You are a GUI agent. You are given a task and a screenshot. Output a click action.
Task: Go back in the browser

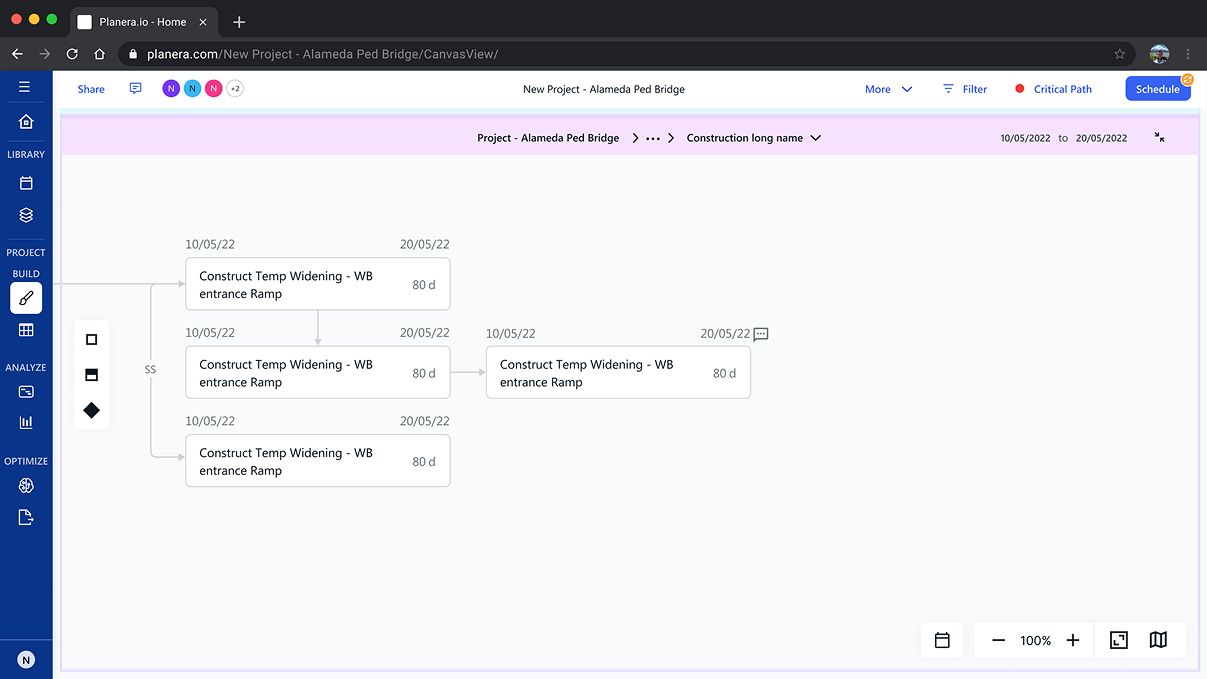click(17, 54)
